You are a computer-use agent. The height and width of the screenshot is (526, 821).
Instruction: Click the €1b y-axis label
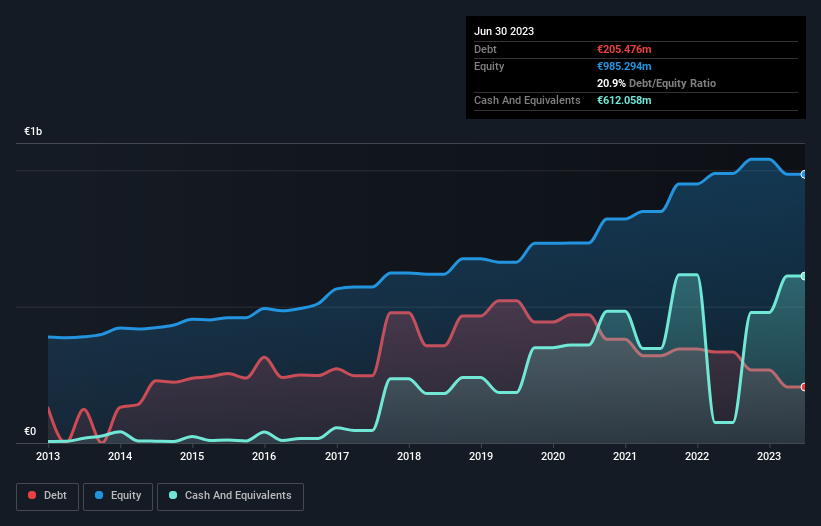[x=33, y=131]
